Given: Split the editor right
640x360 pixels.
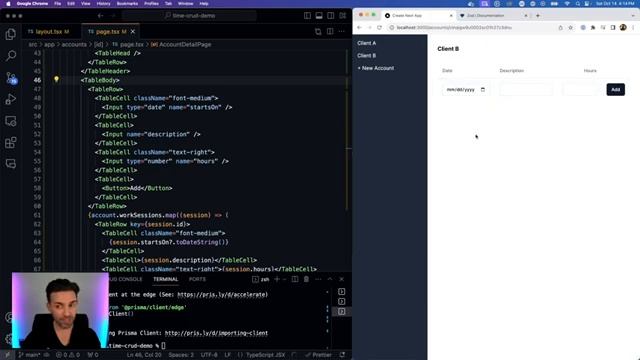Looking at the screenshot, I should 330,31.
